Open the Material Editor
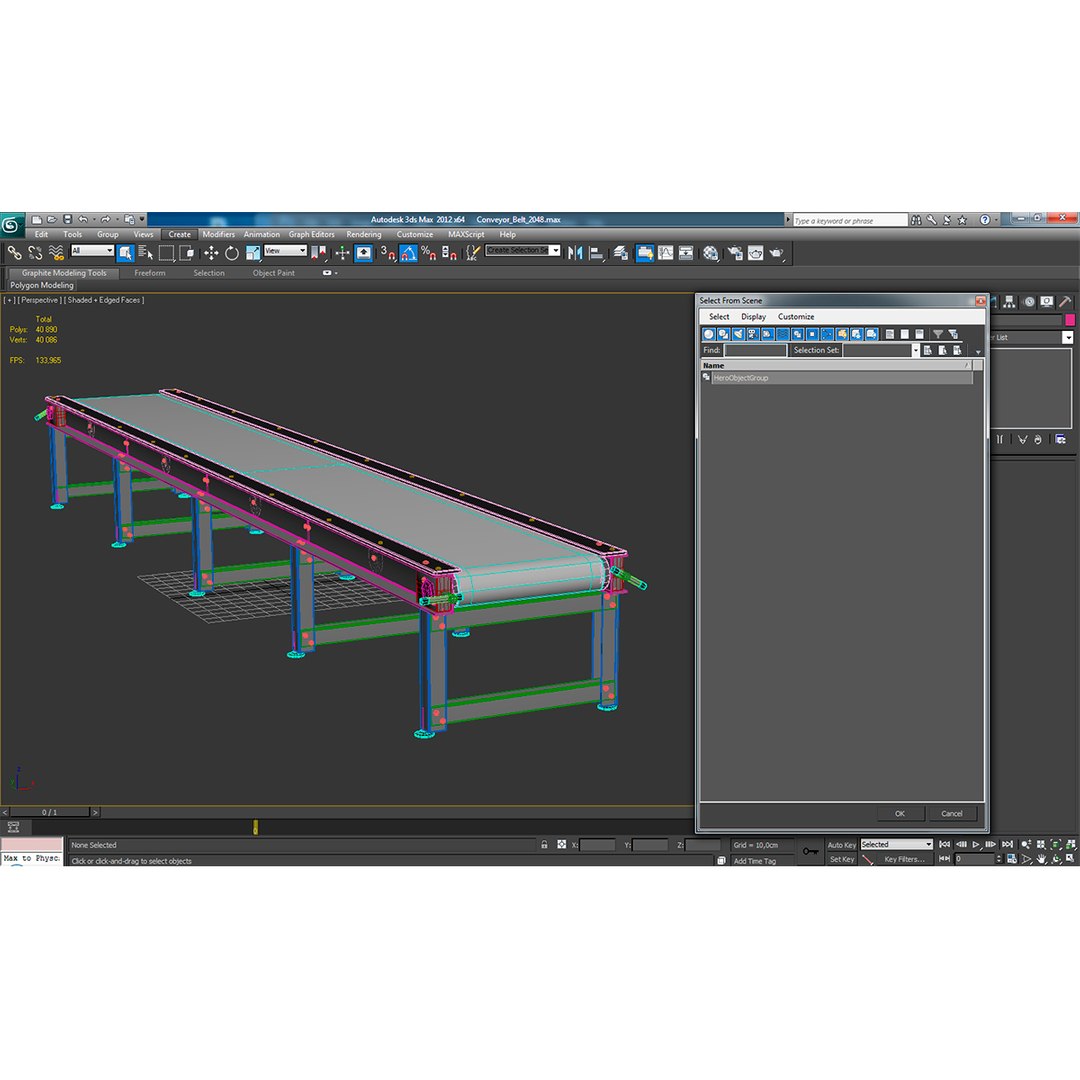 point(710,253)
